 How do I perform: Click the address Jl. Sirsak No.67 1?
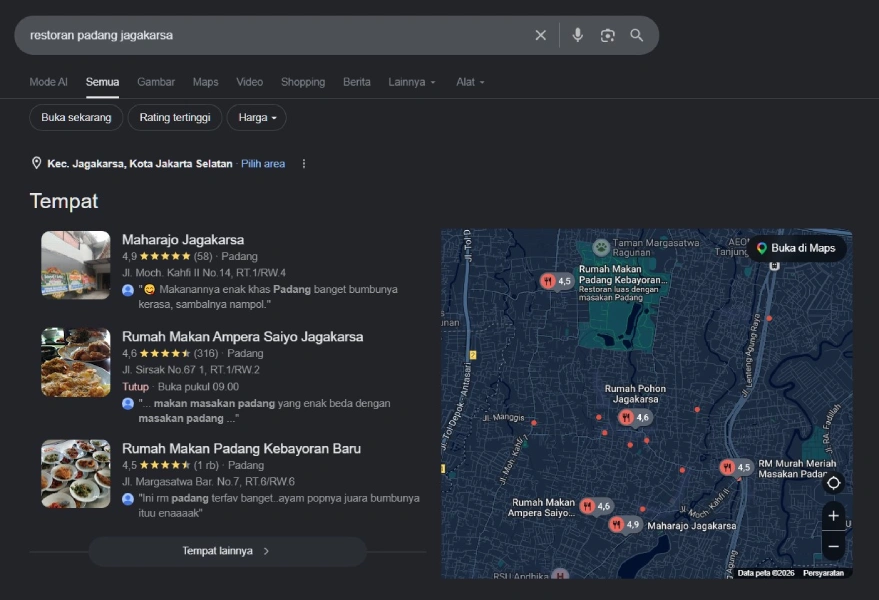click(x=191, y=370)
